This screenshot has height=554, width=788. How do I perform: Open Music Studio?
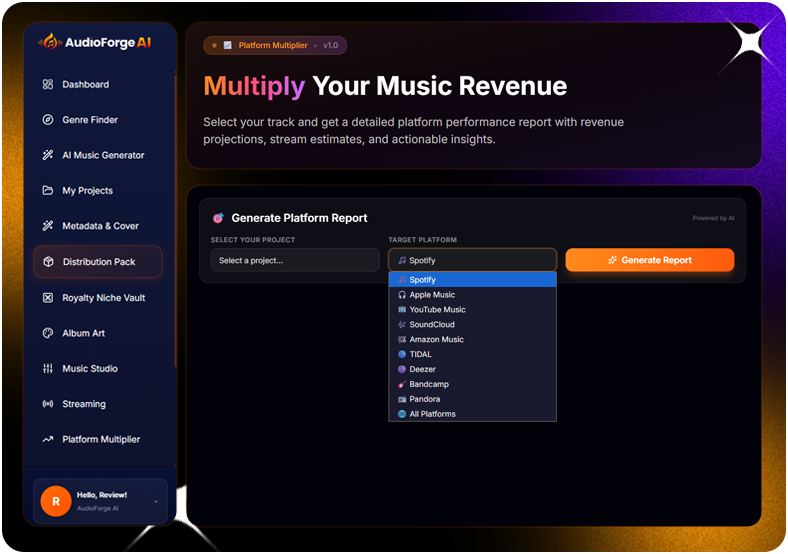[x=97, y=368]
